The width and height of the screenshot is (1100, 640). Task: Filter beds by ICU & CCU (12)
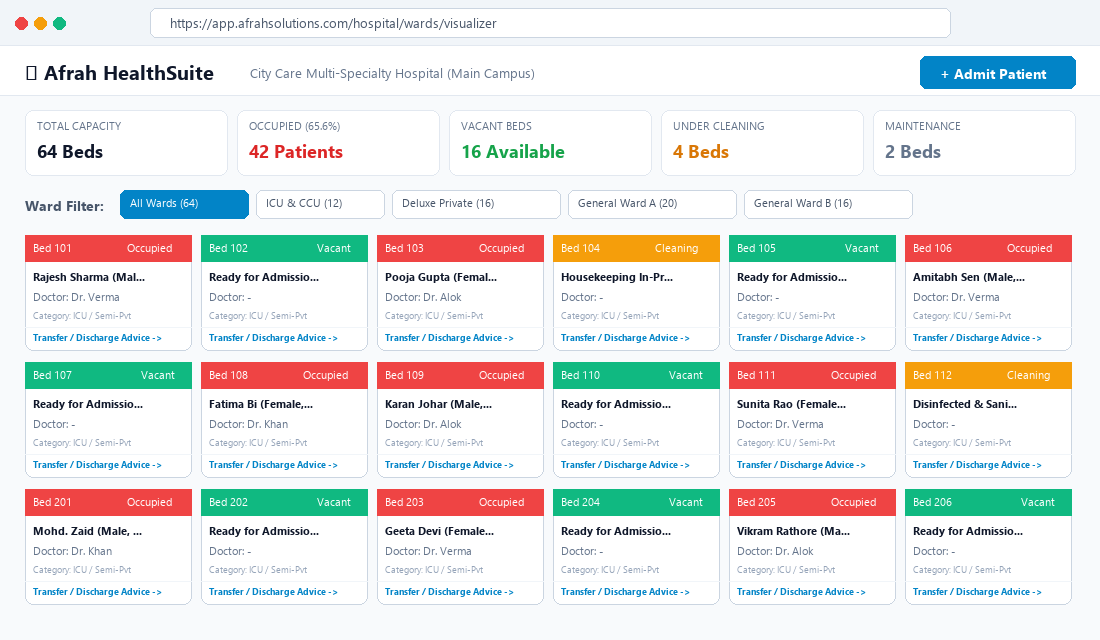320,204
